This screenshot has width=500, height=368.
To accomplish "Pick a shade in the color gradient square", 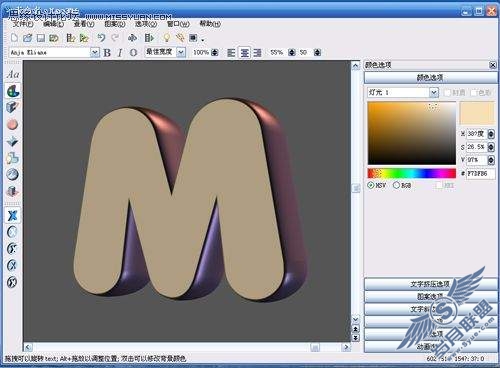I will pyautogui.click(x=412, y=133).
